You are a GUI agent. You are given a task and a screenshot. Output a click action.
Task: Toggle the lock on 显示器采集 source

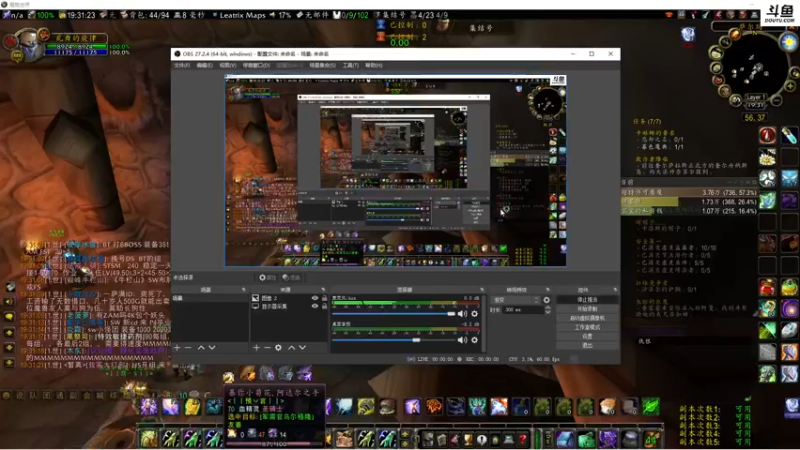(x=324, y=306)
